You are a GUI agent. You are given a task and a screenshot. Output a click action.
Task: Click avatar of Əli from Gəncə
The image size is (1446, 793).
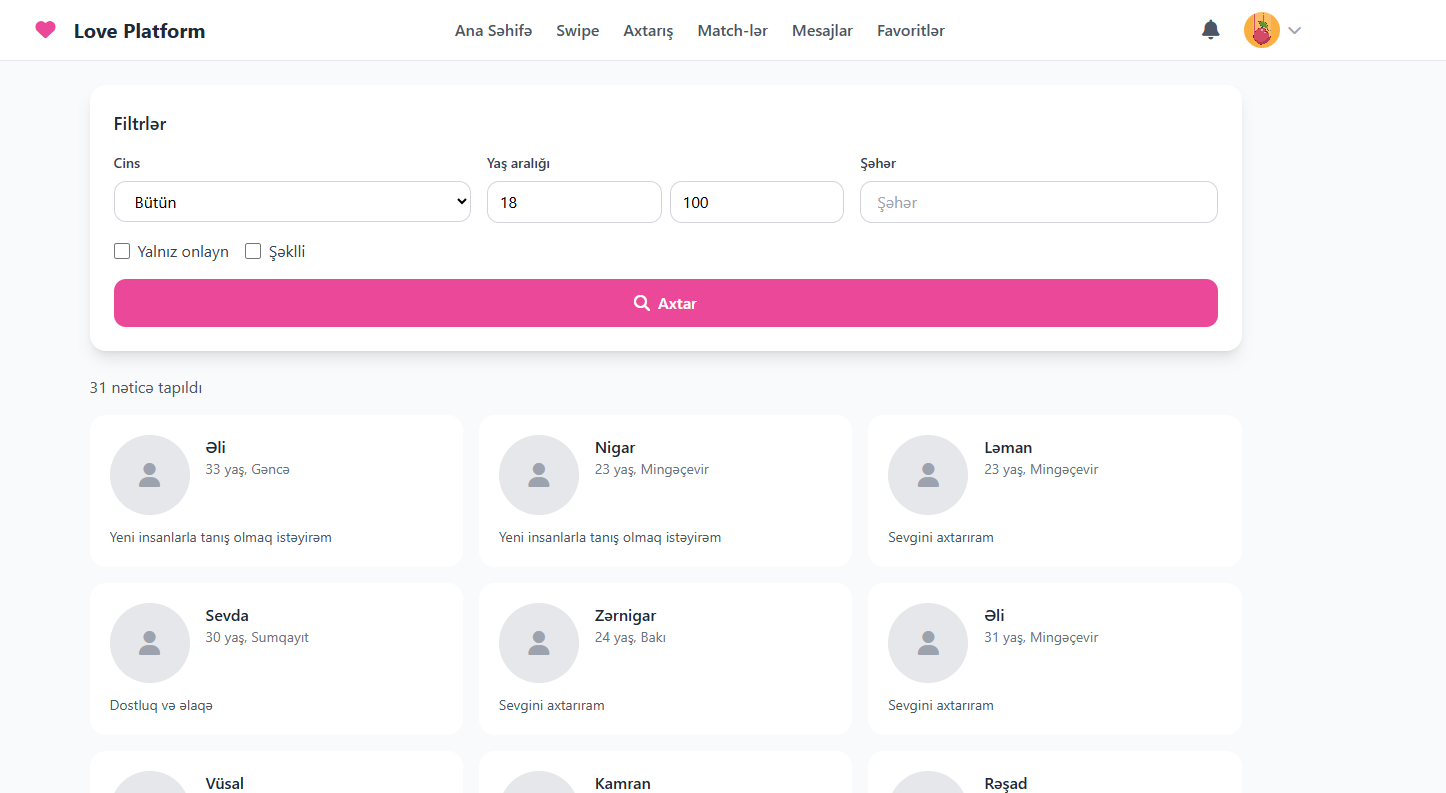click(149, 475)
